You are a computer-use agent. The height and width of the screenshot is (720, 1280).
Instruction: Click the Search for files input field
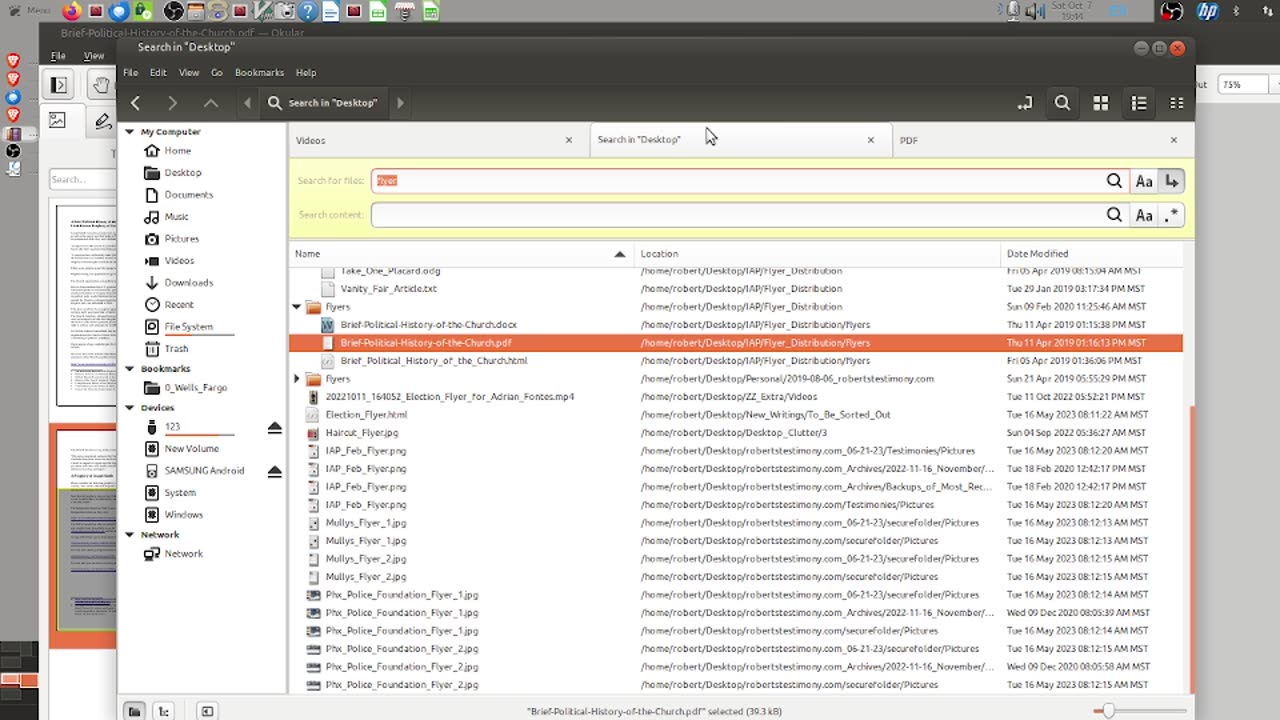[x=738, y=181]
